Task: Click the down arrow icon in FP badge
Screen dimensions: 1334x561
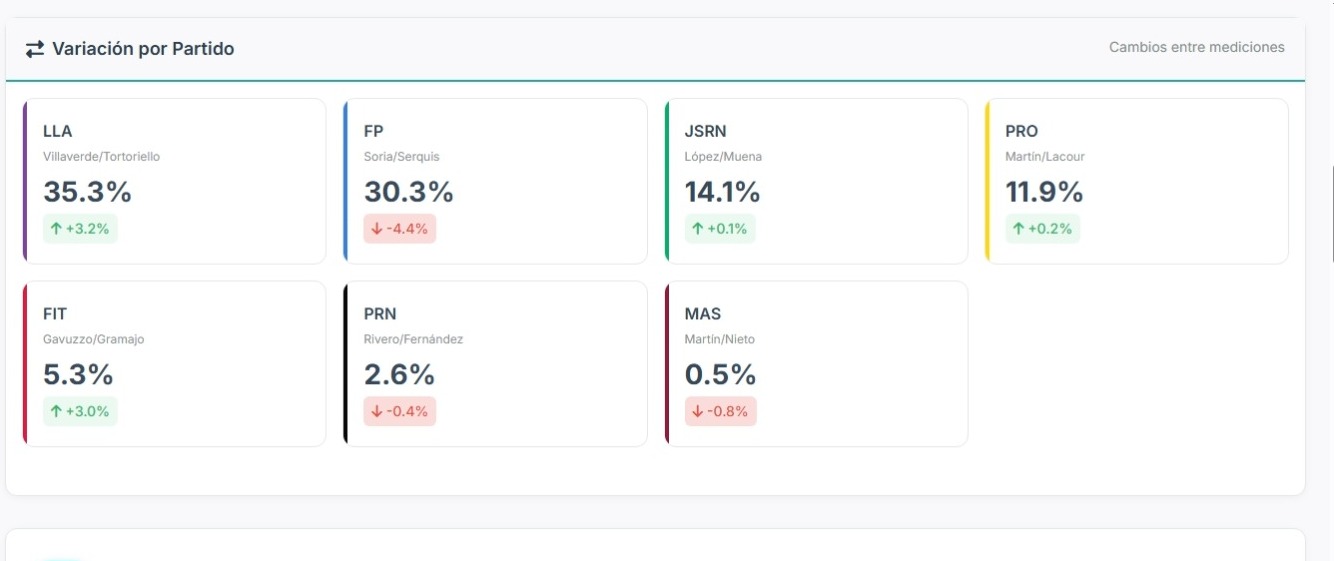Action: [377, 229]
